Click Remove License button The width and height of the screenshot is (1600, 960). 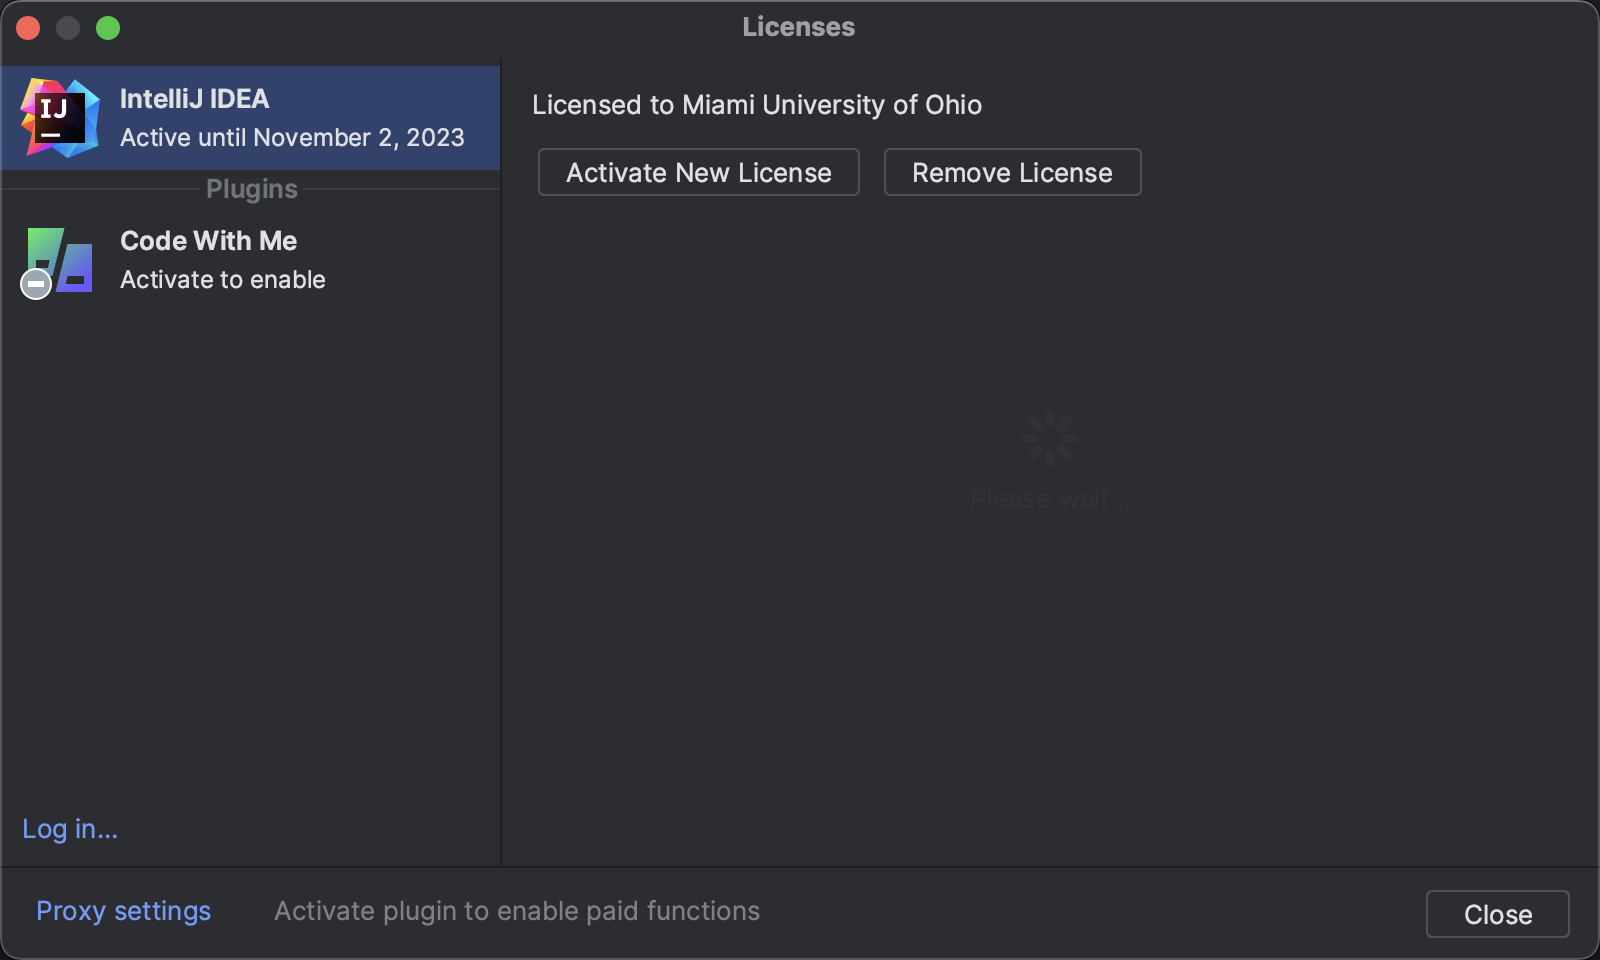pos(1012,172)
